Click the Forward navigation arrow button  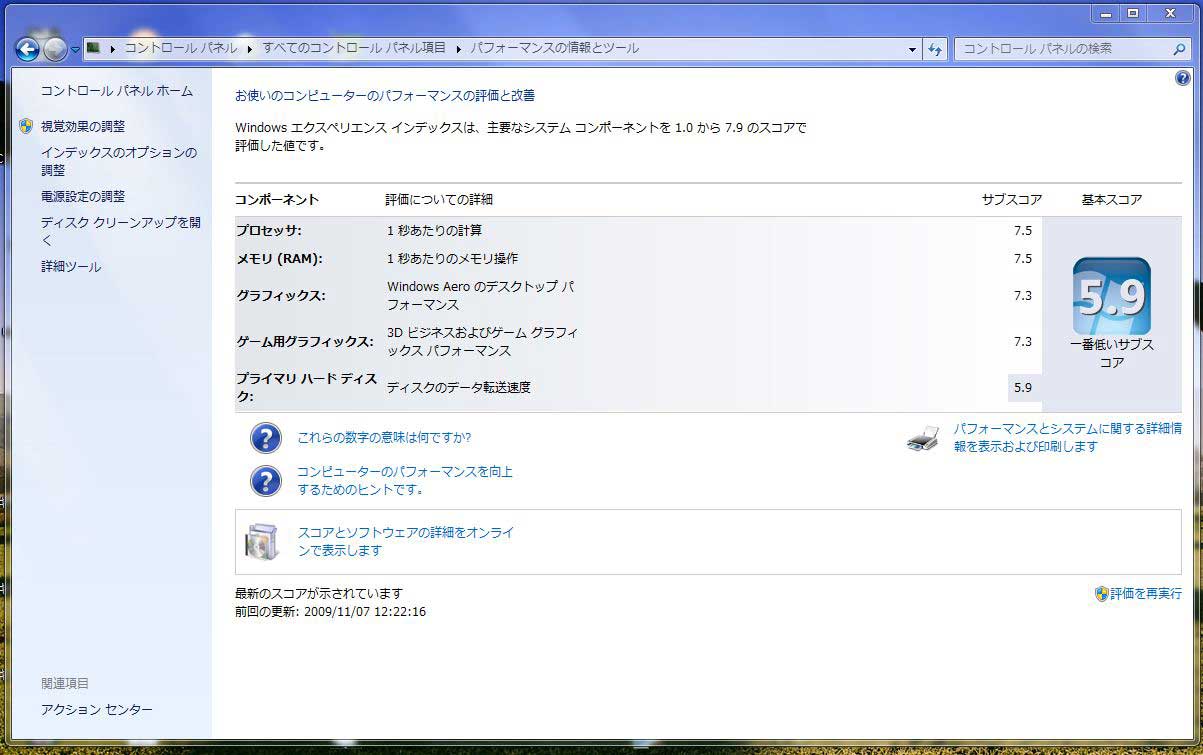[55, 48]
